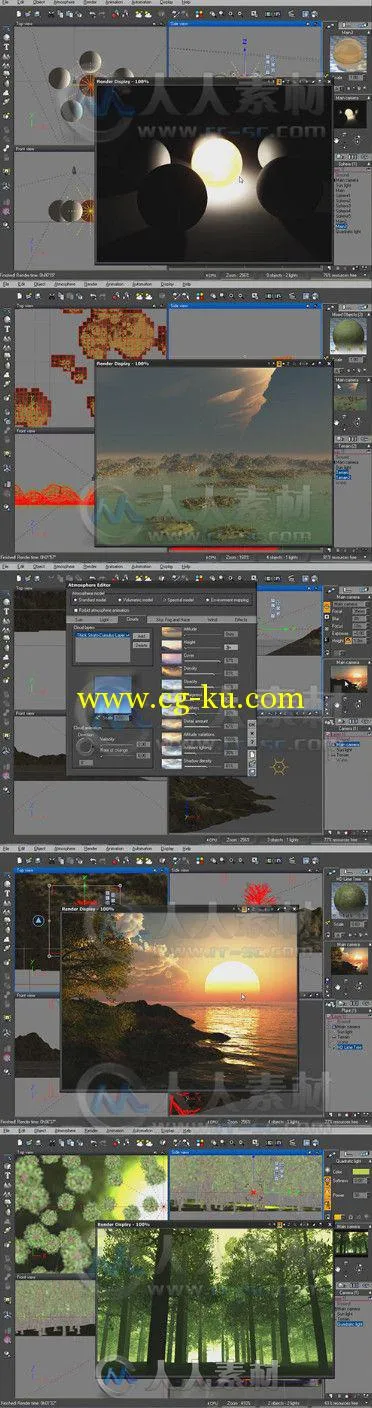This screenshot has height=1408, width=372.
Task: Open the Object menu in the islands render screenshot
Action: point(40,285)
